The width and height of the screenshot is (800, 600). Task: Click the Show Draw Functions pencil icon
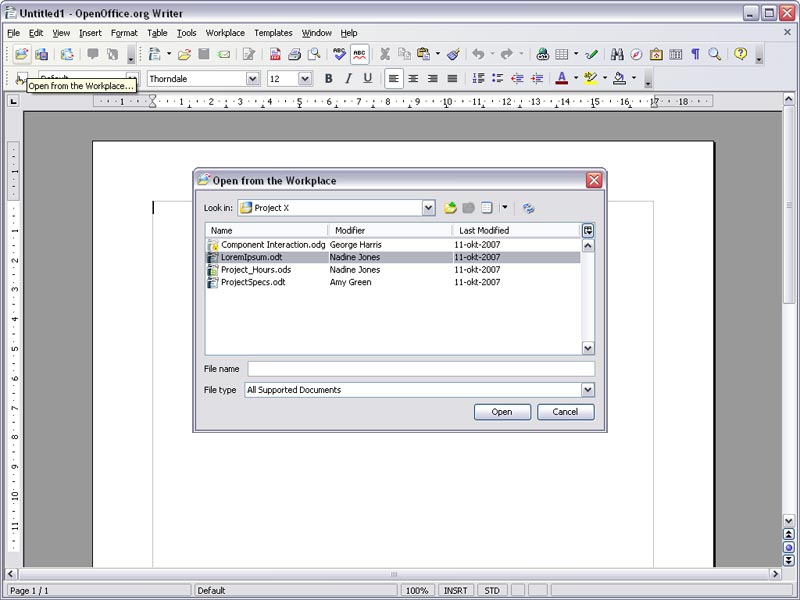click(591, 54)
